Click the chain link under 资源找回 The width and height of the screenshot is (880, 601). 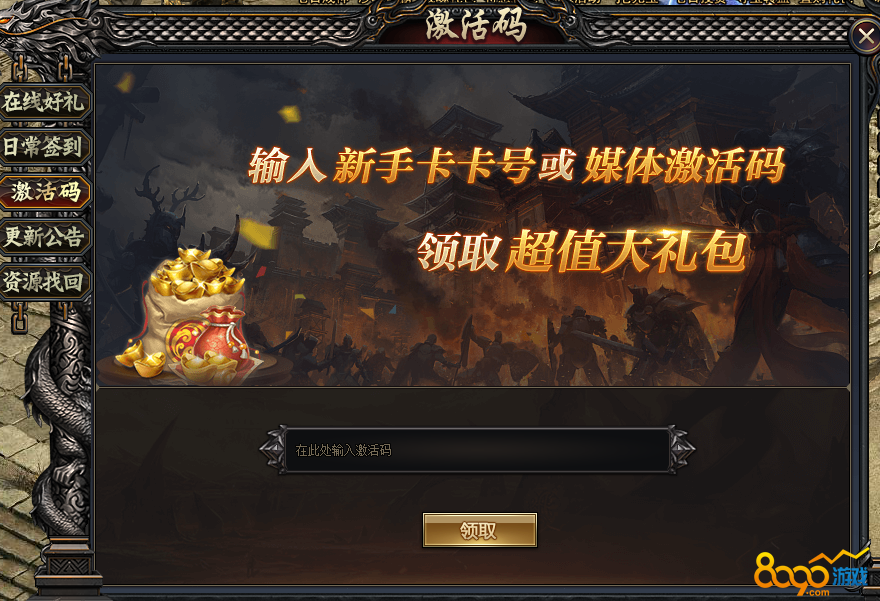(20, 318)
